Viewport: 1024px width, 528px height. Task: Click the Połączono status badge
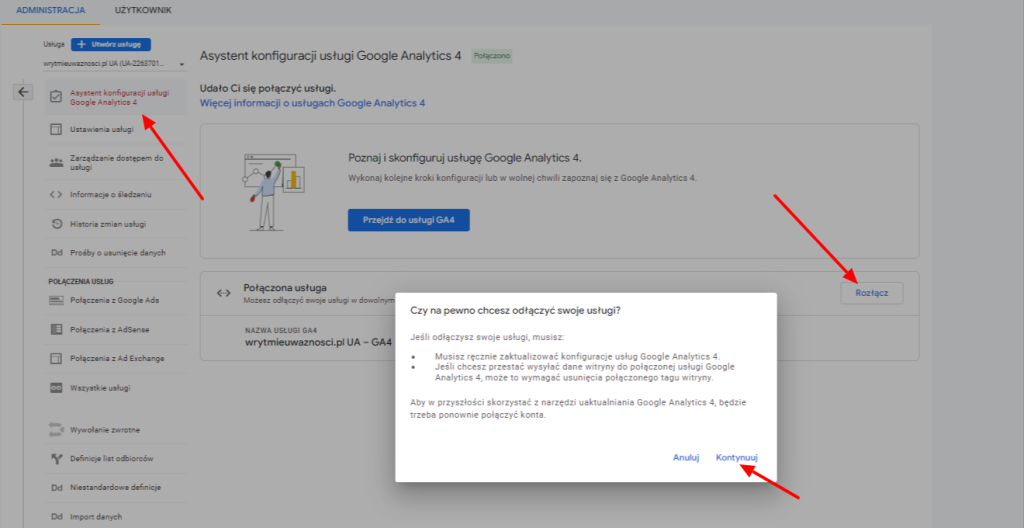(x=492, y=56)
